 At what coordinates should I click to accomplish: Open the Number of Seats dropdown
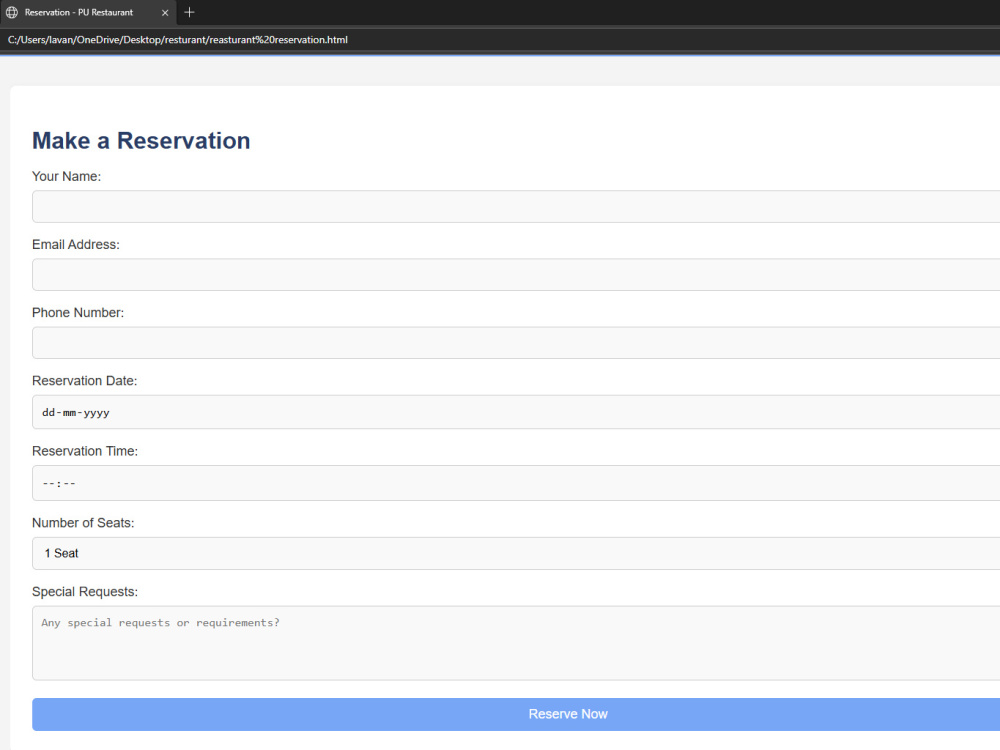pos(516,554)
